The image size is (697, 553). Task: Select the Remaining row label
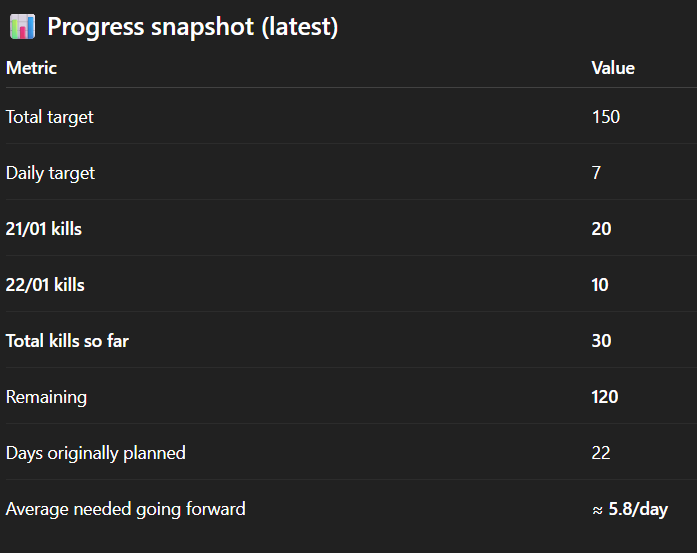click(x=46, y=397)
